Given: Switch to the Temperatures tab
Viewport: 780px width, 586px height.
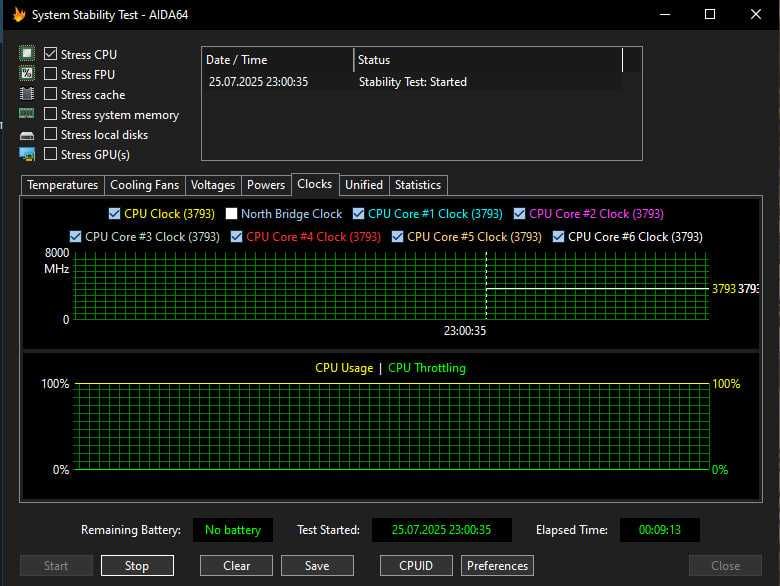Looking at the screenshot, I should [x=63, y=185].
